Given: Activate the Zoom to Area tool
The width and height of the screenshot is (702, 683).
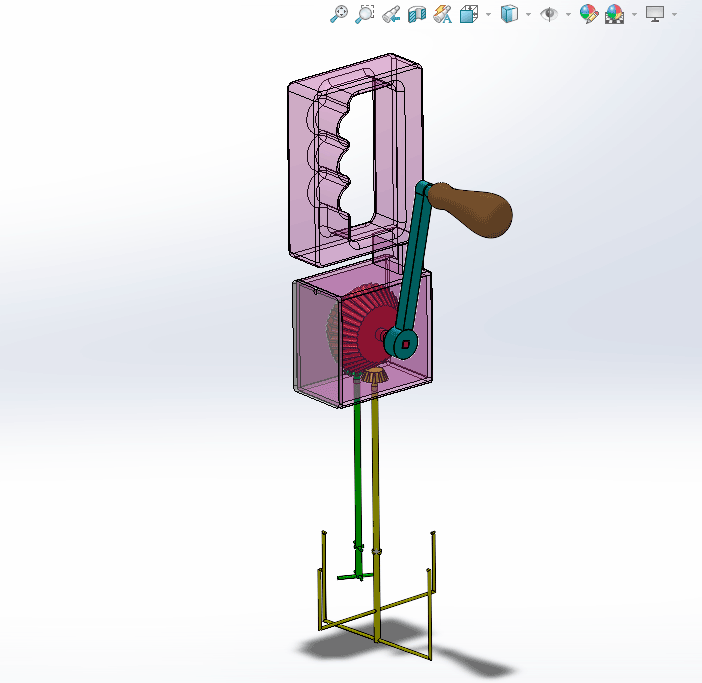Looking at the screenshot, I should tap(364, 14).
